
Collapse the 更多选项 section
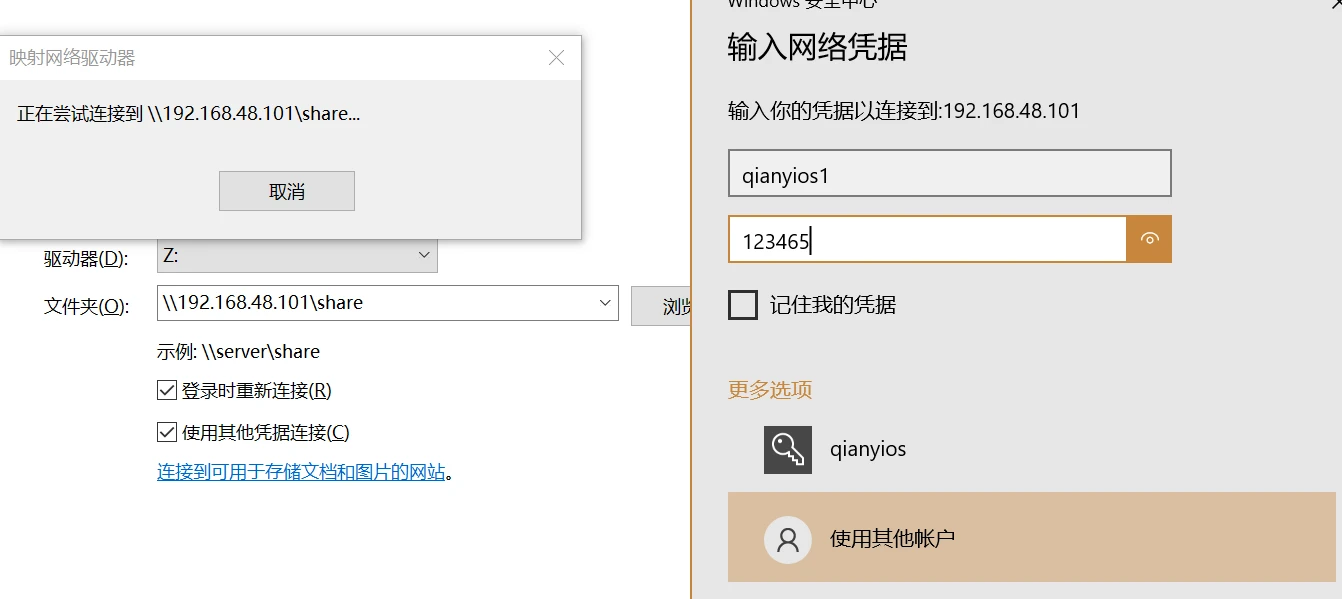click(770, 390)
